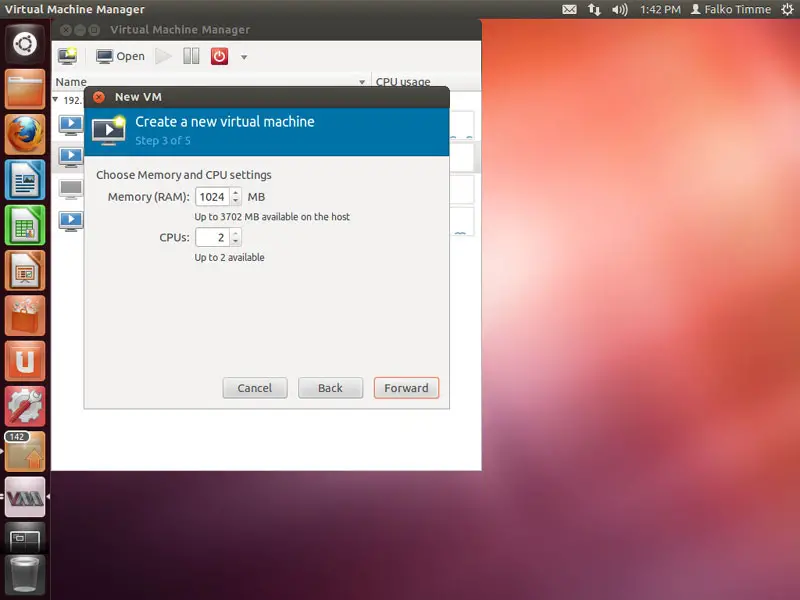Launch the Files manager from the dock
Image resolution: width=800 pixels, height=600 pixels.
point(24,89)
